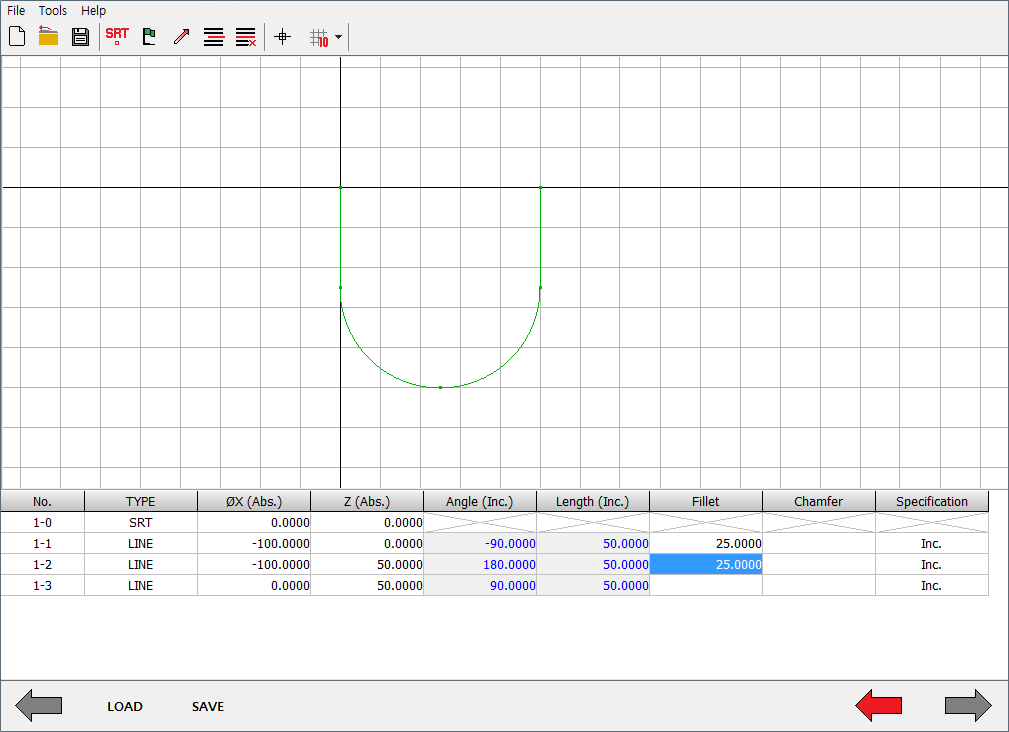The image size is (1009, 732).
Task: Click the empty Fillet cell in row 1-3
Action: click(706, 585)
